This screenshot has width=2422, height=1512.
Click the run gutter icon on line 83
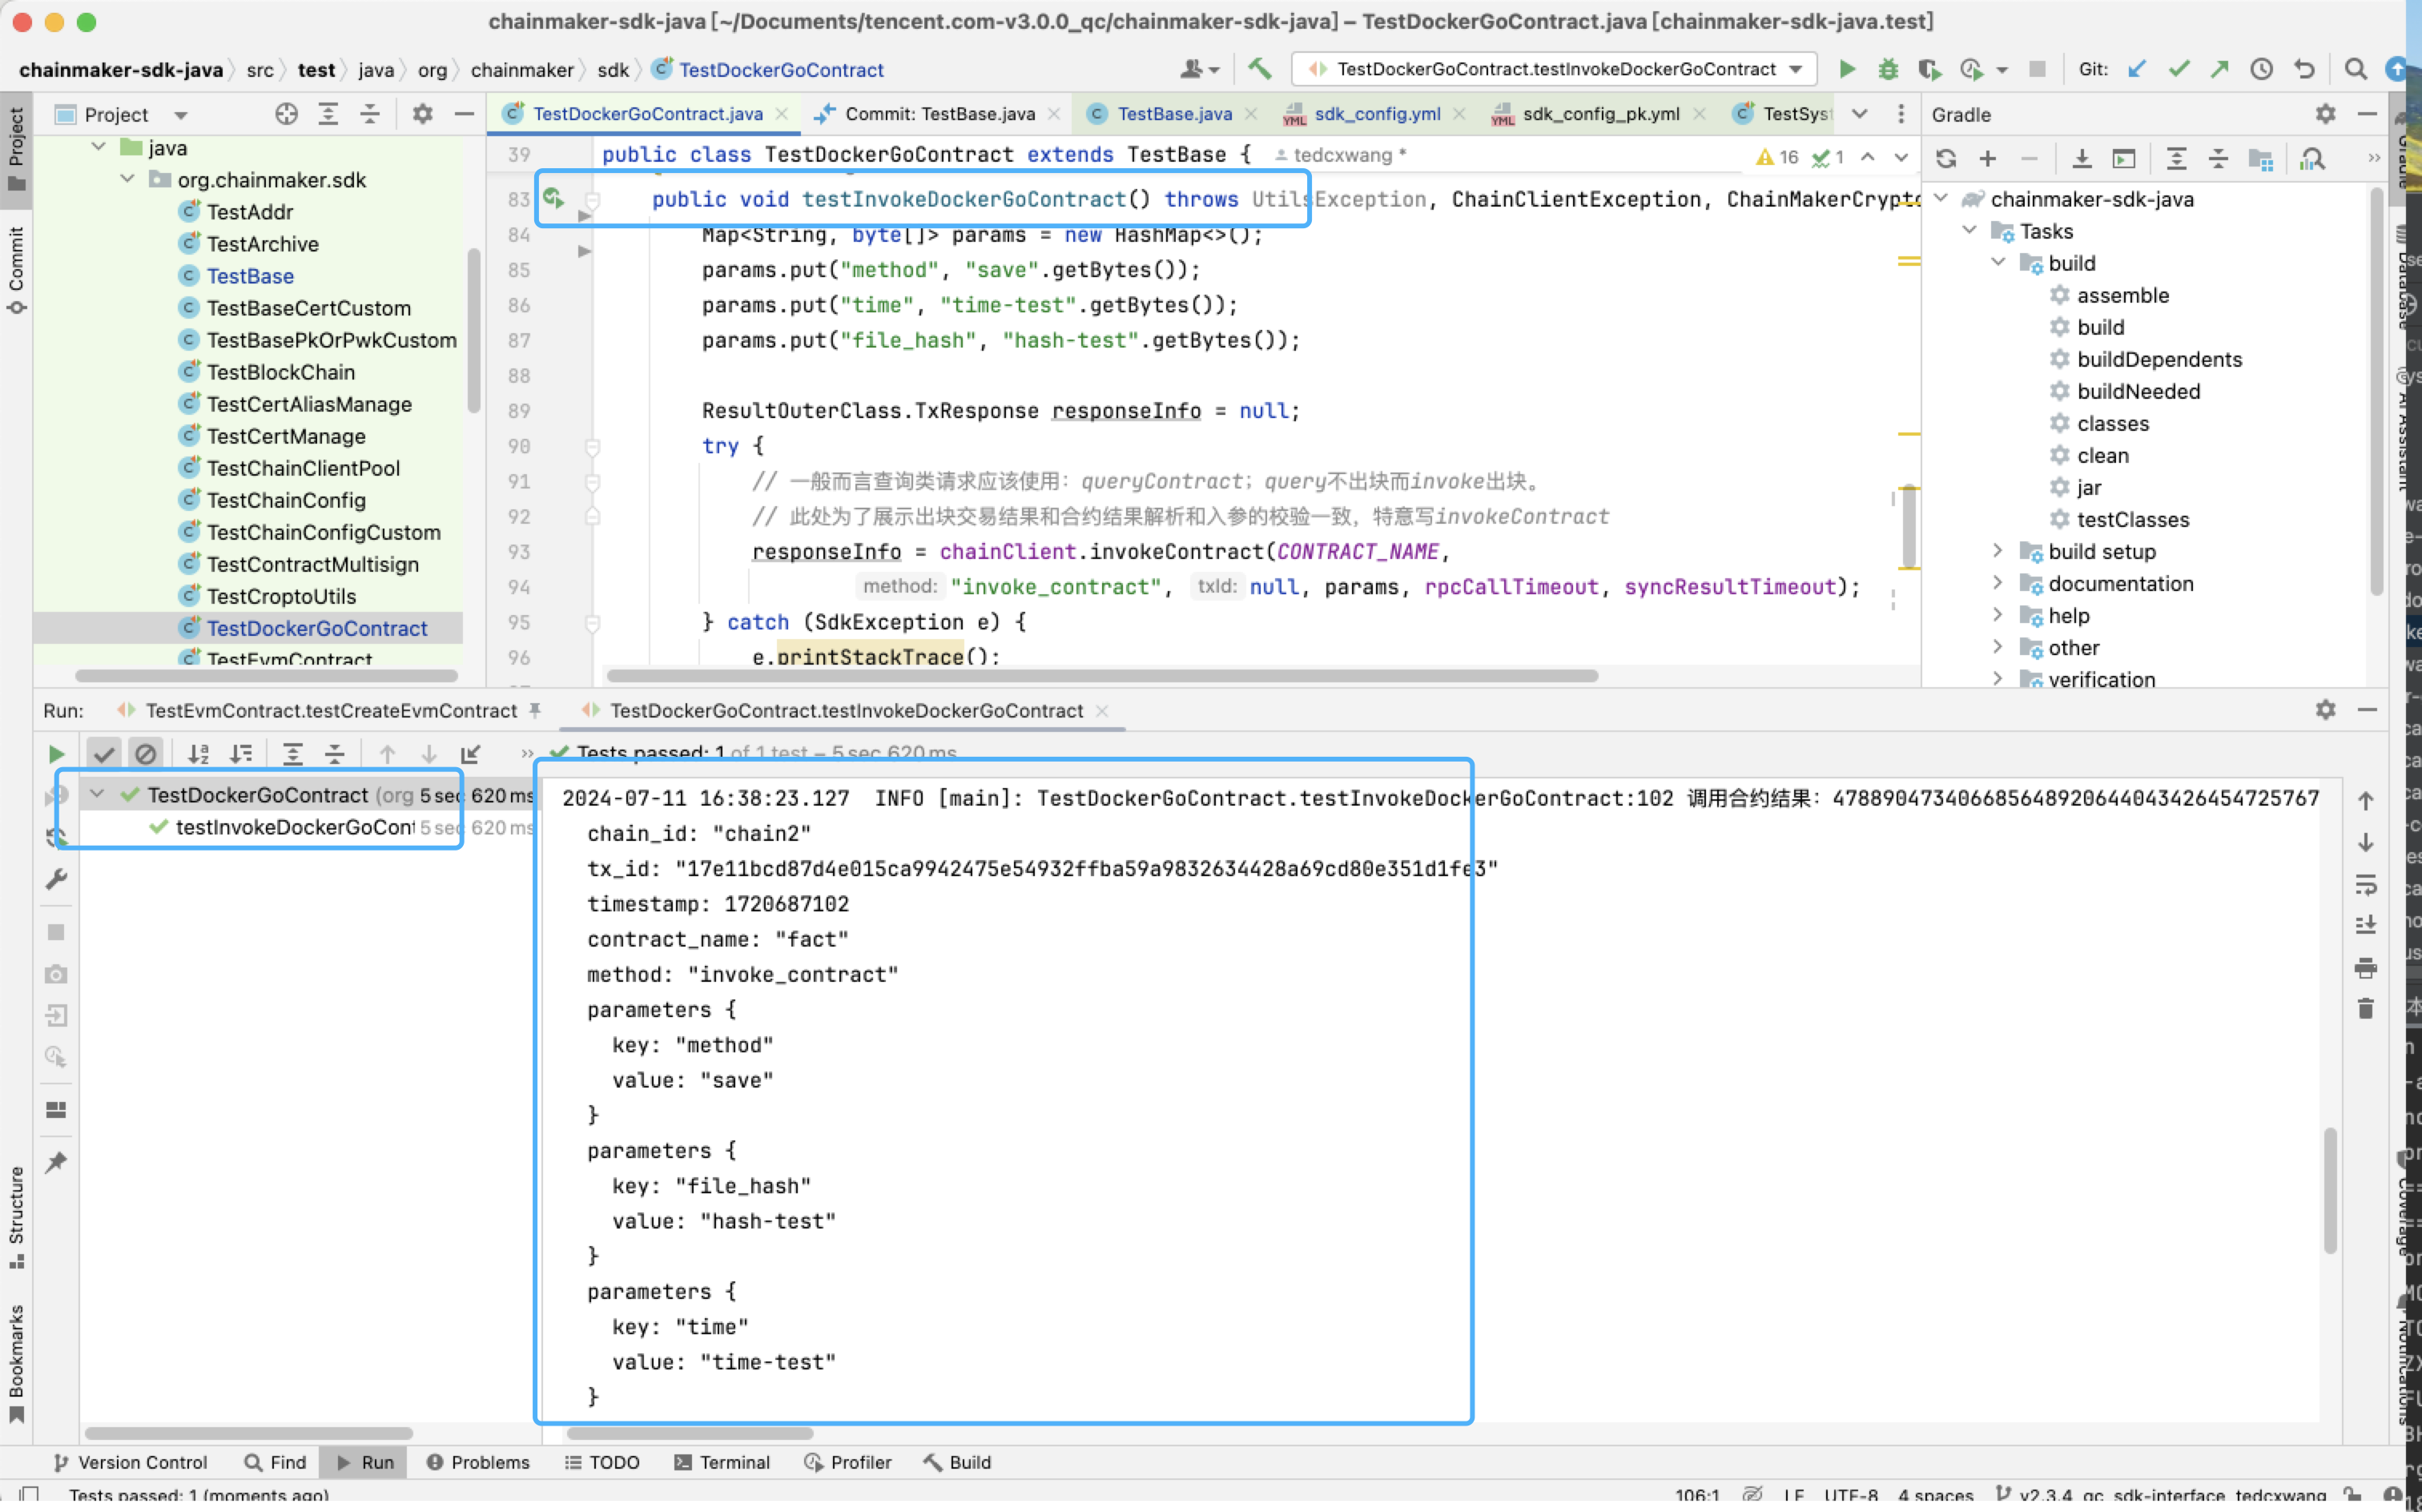tap(553, 199)
